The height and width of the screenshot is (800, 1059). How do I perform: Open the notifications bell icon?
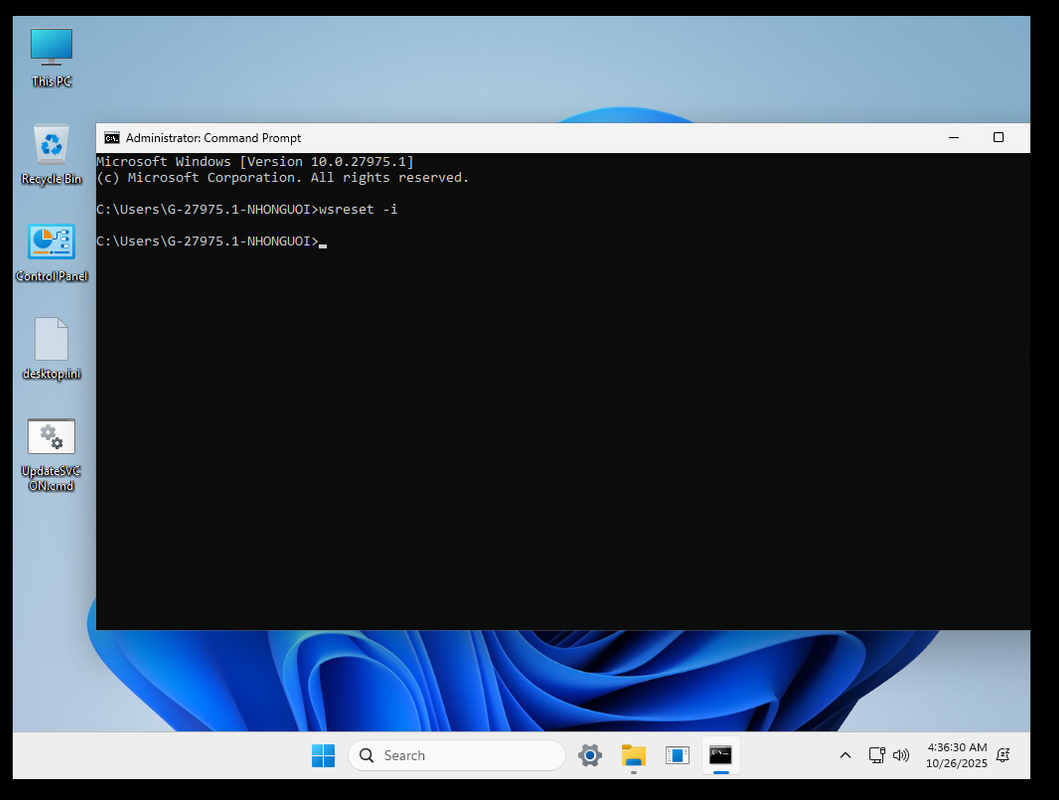point(1004,755)
